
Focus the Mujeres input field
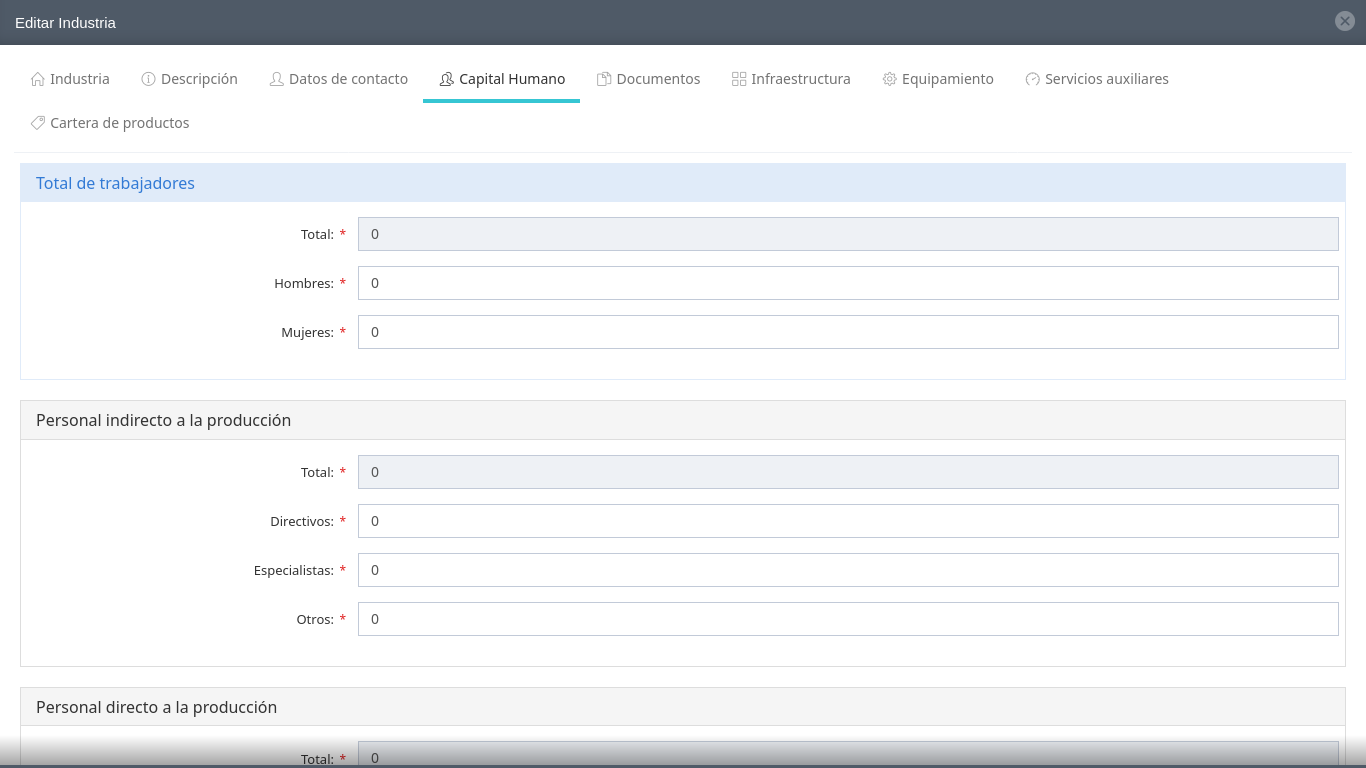pos(847,332)
